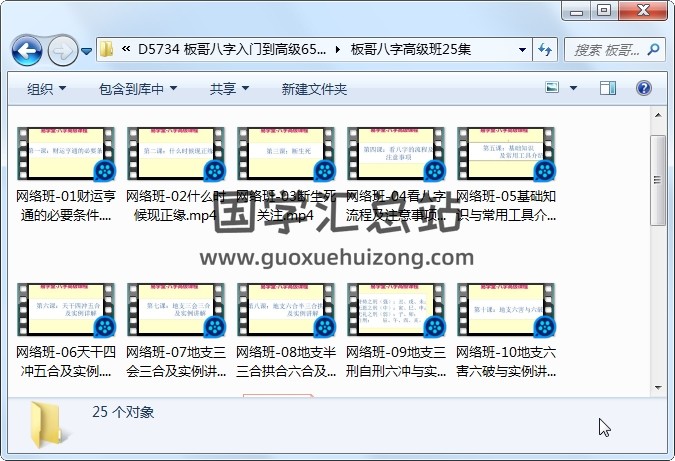Click the vertical scrollbar thumb

(658, 180)
